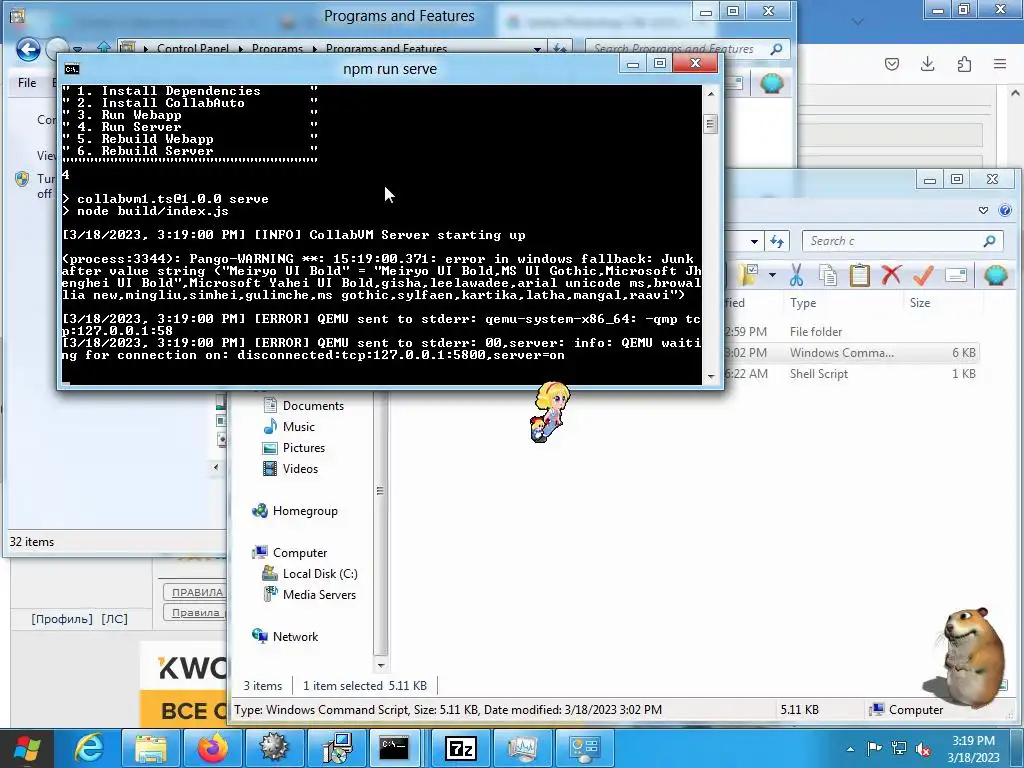The image size is (1024, 768).
Task: Open the Programs and Features address dropdown
Action: click(x=537, y=48)
